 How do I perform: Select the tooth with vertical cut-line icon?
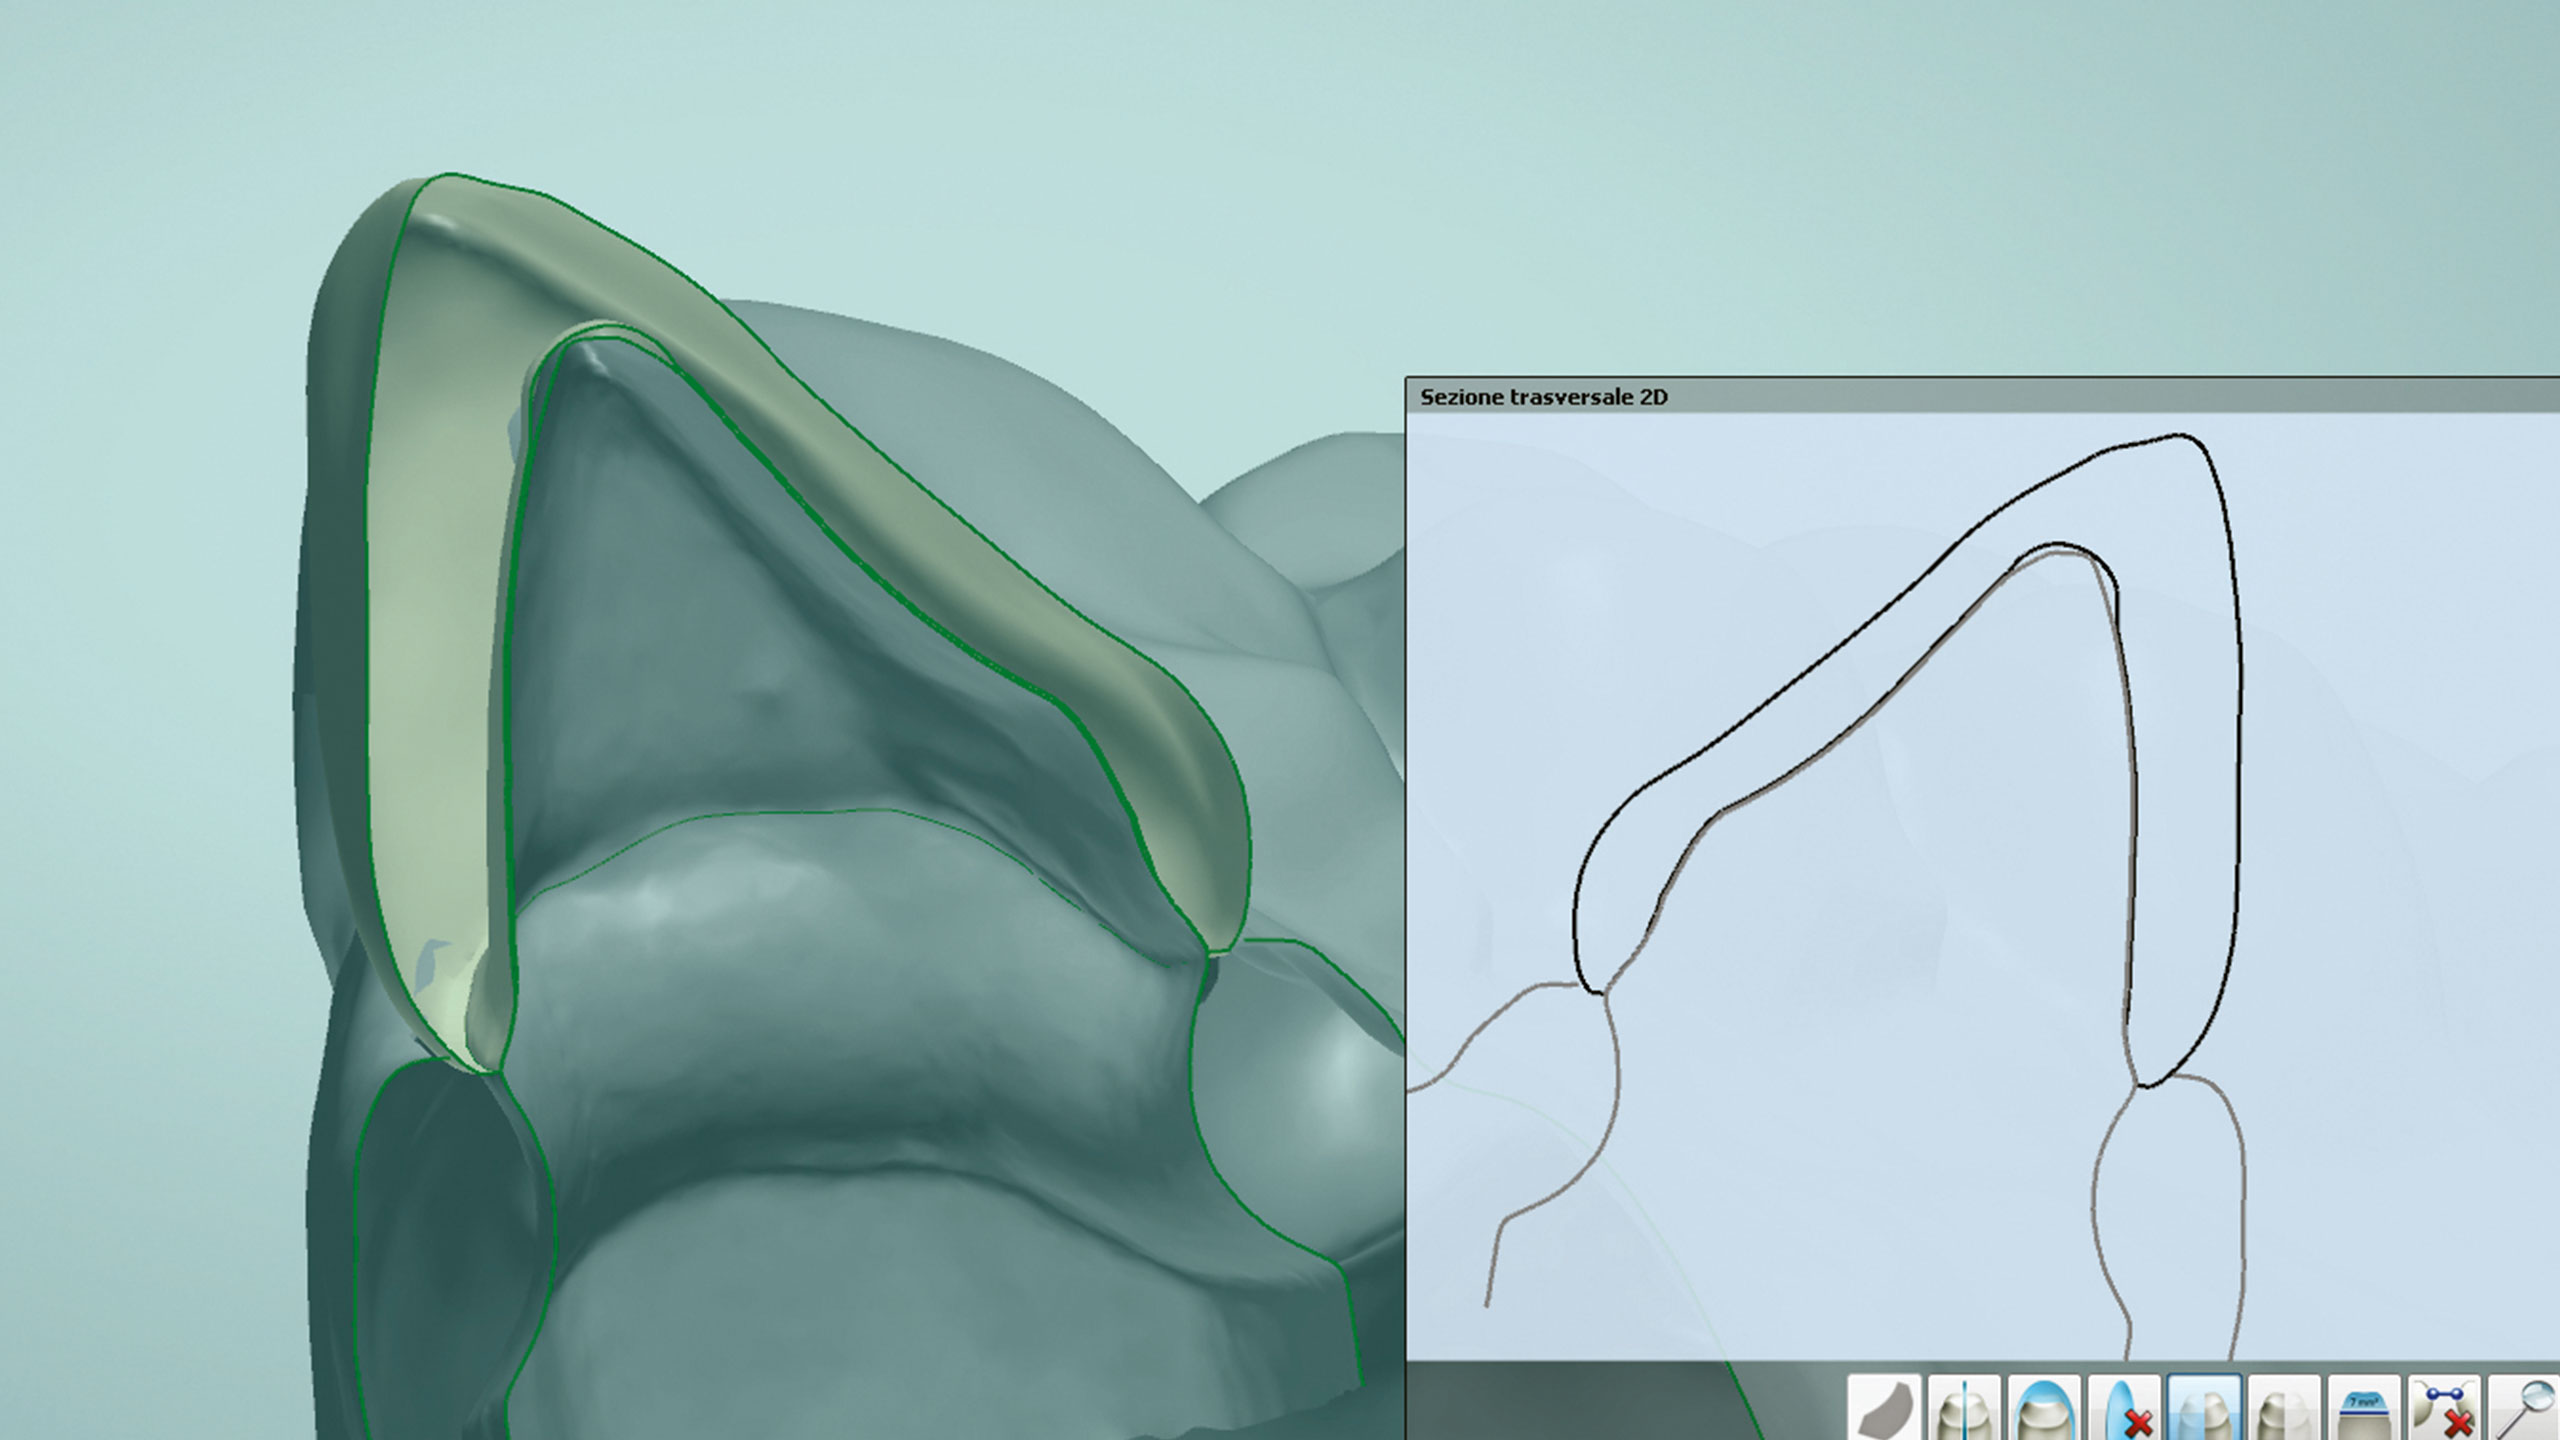click(1964, 1409)
